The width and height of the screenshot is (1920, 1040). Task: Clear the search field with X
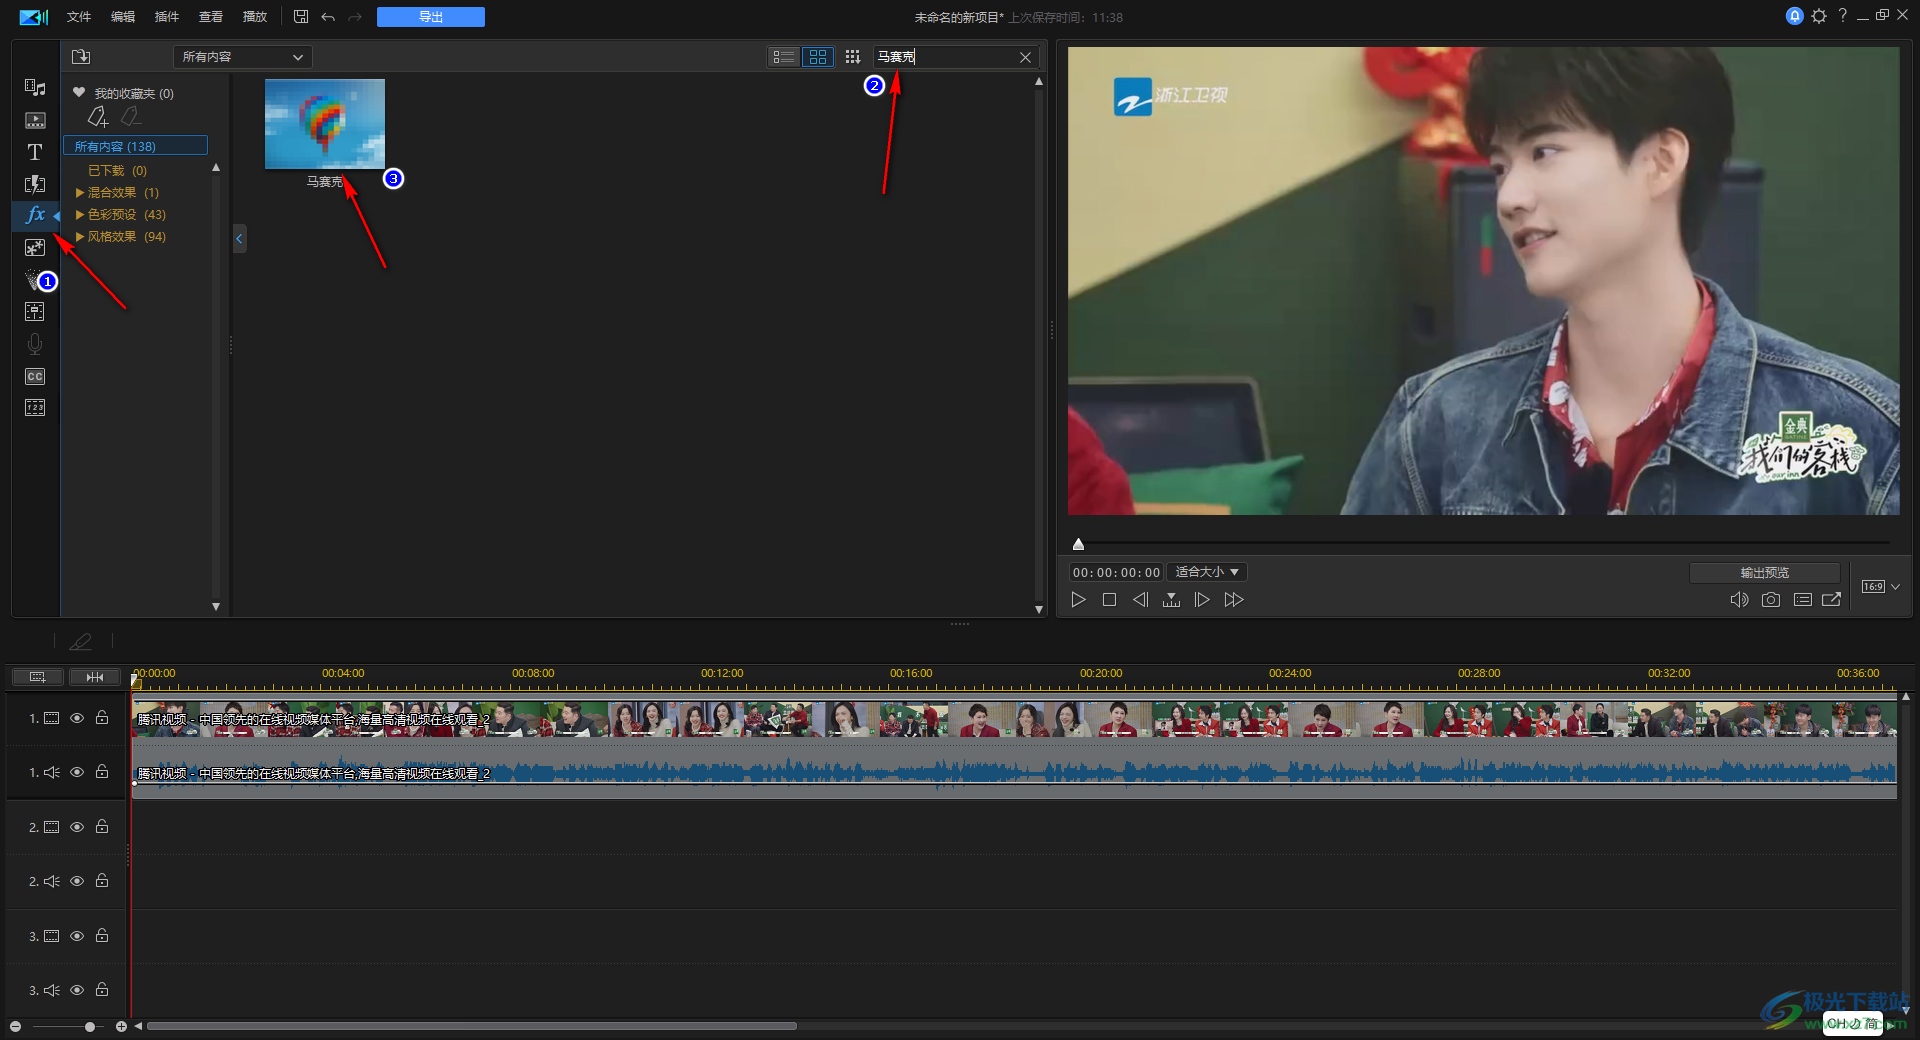click(1025, 57)
